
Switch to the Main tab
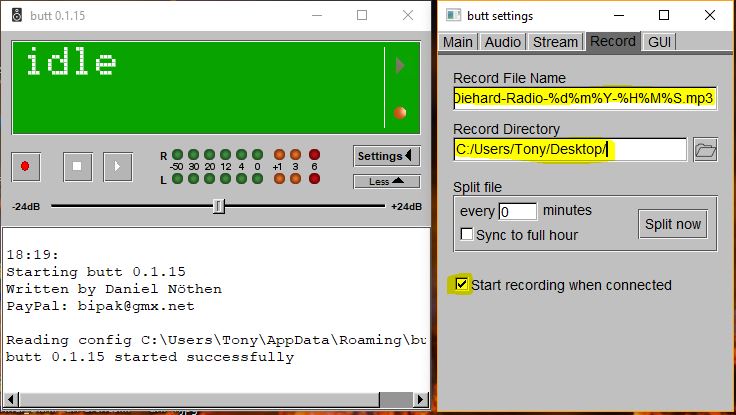pyautogui.click(x=458, y=42)
